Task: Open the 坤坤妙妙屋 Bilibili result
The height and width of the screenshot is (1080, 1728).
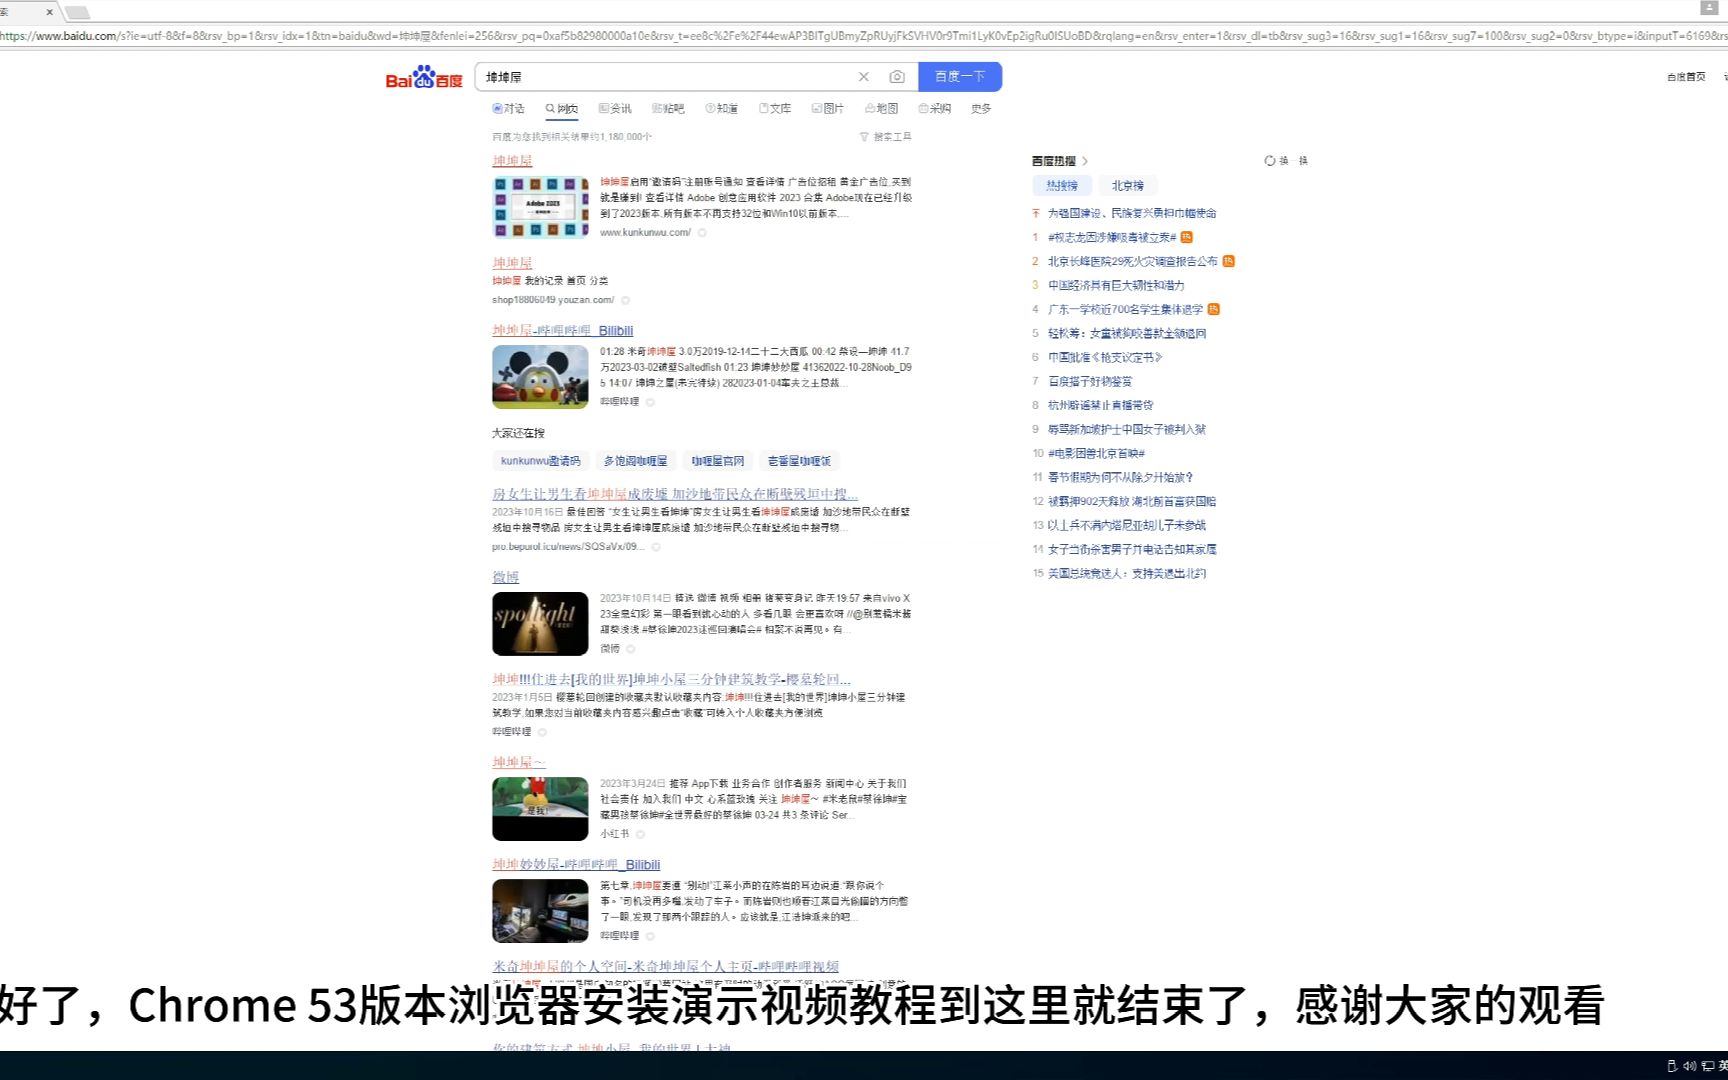Action: 576,865
